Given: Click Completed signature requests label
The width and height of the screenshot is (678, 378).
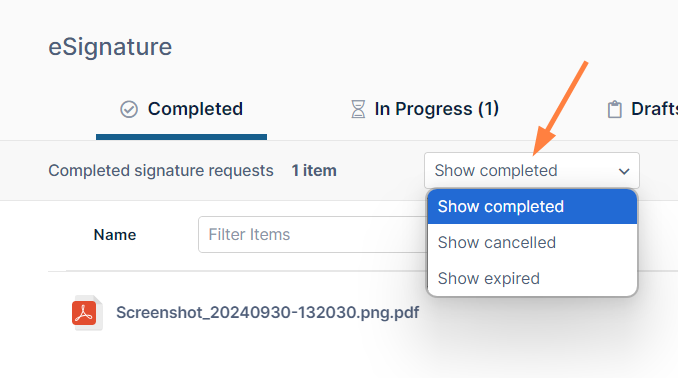Looking at the screenshot, I should pos(161,170).
